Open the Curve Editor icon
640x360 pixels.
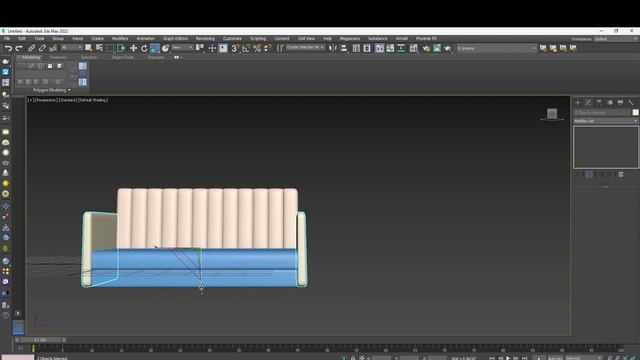(x=390, y=48)
